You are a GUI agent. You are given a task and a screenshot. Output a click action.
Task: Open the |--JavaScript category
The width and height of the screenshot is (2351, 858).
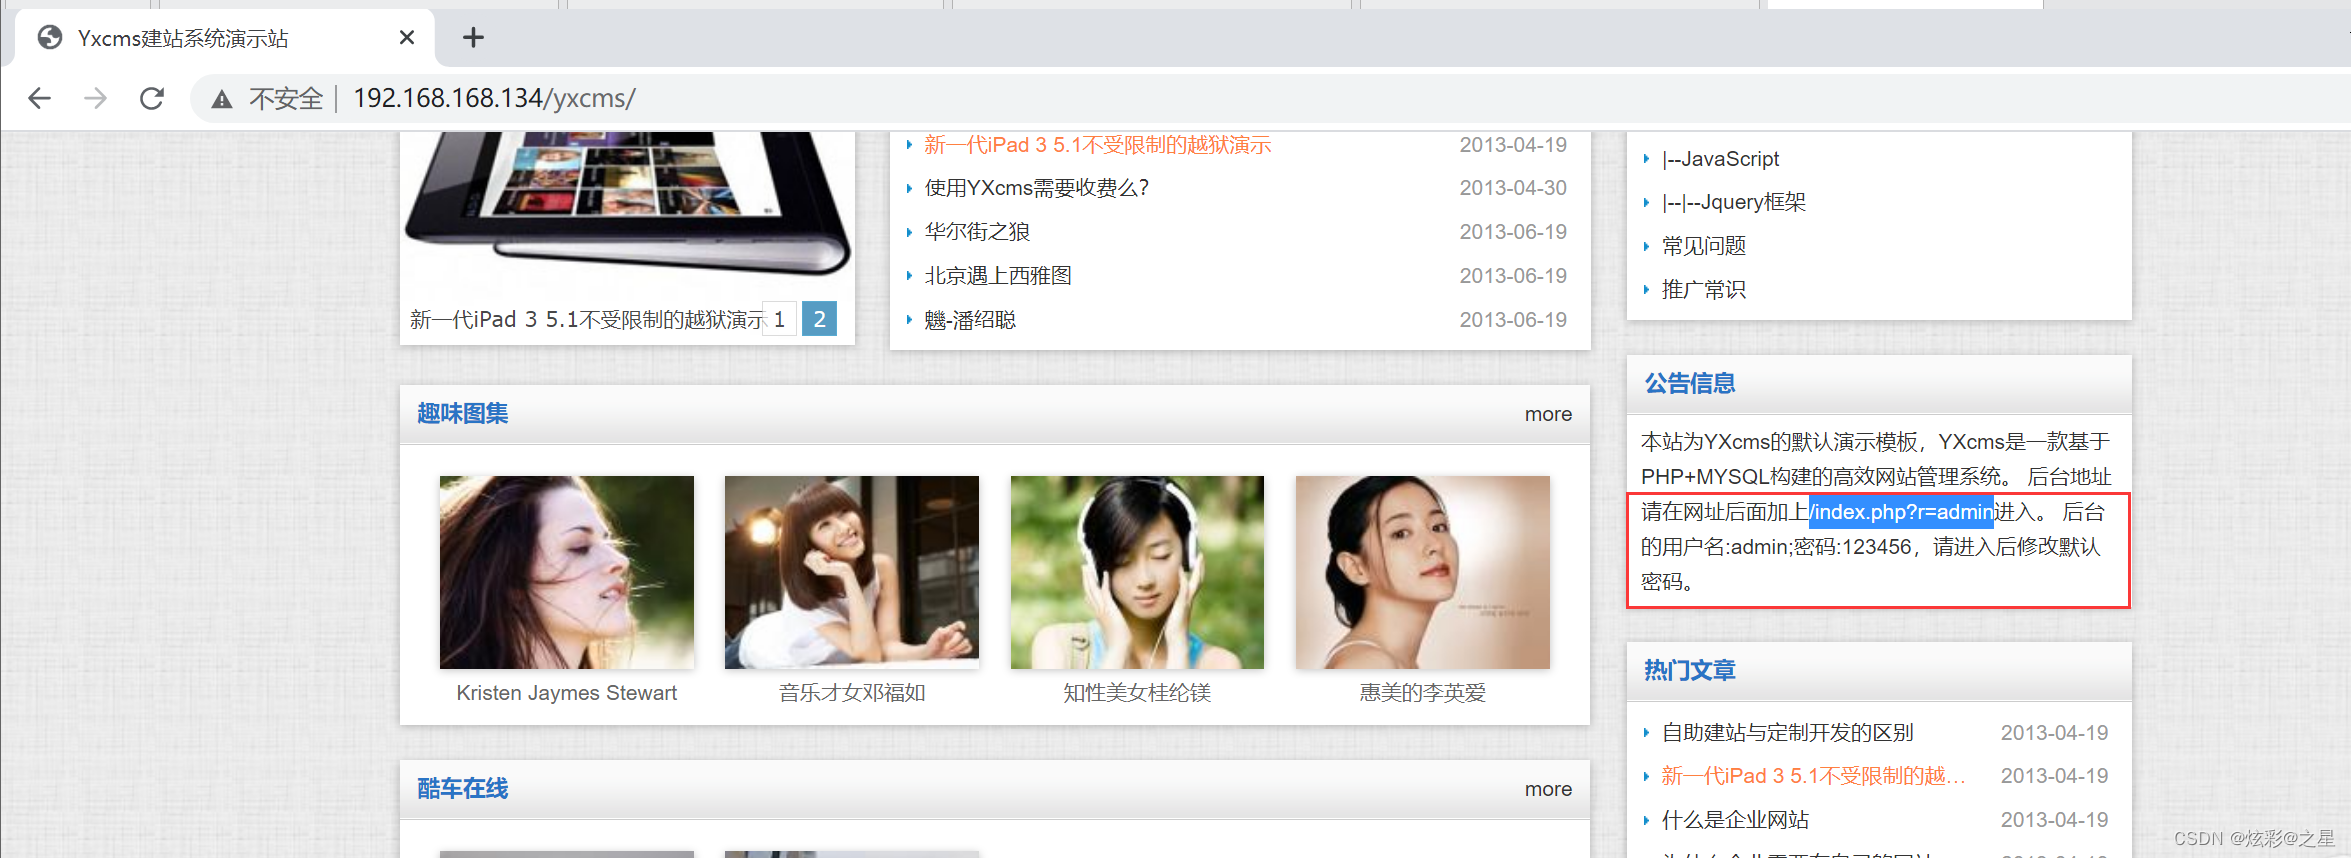point(1720,159)
